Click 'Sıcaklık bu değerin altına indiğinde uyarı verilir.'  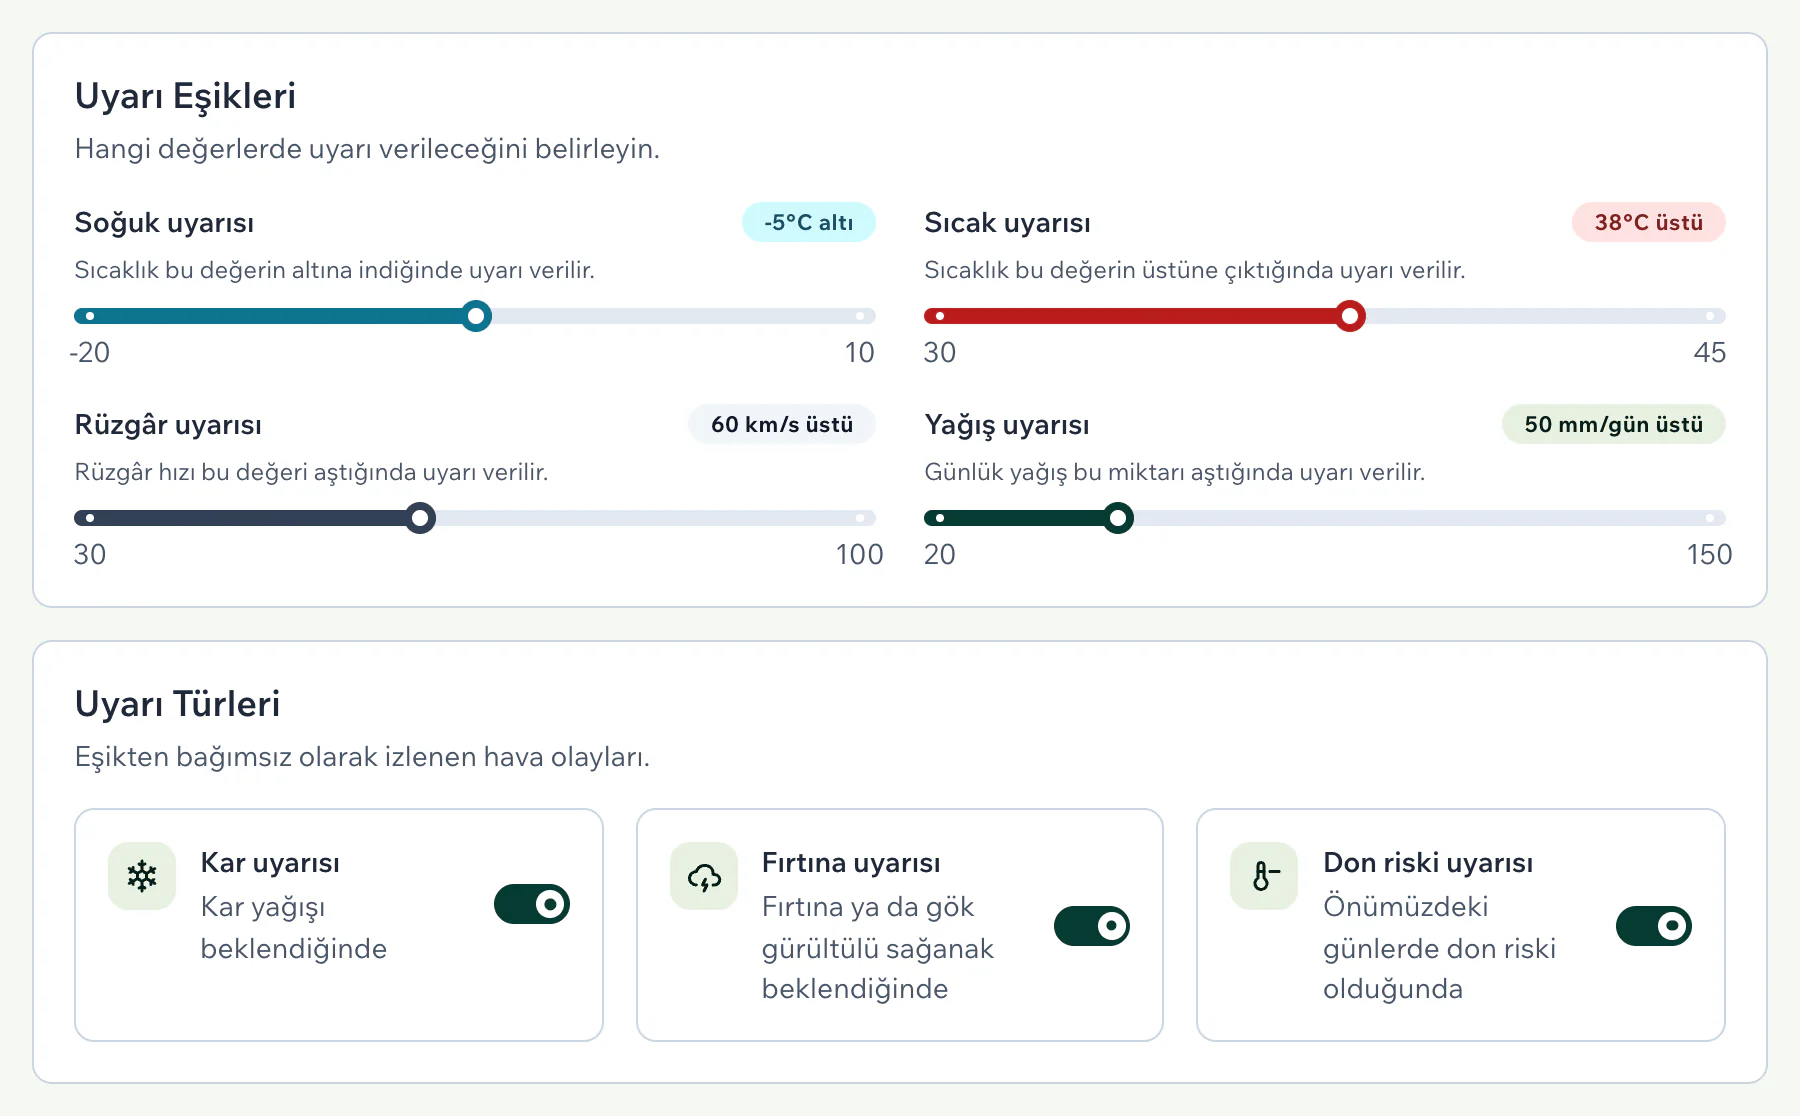tap(334, 270)
